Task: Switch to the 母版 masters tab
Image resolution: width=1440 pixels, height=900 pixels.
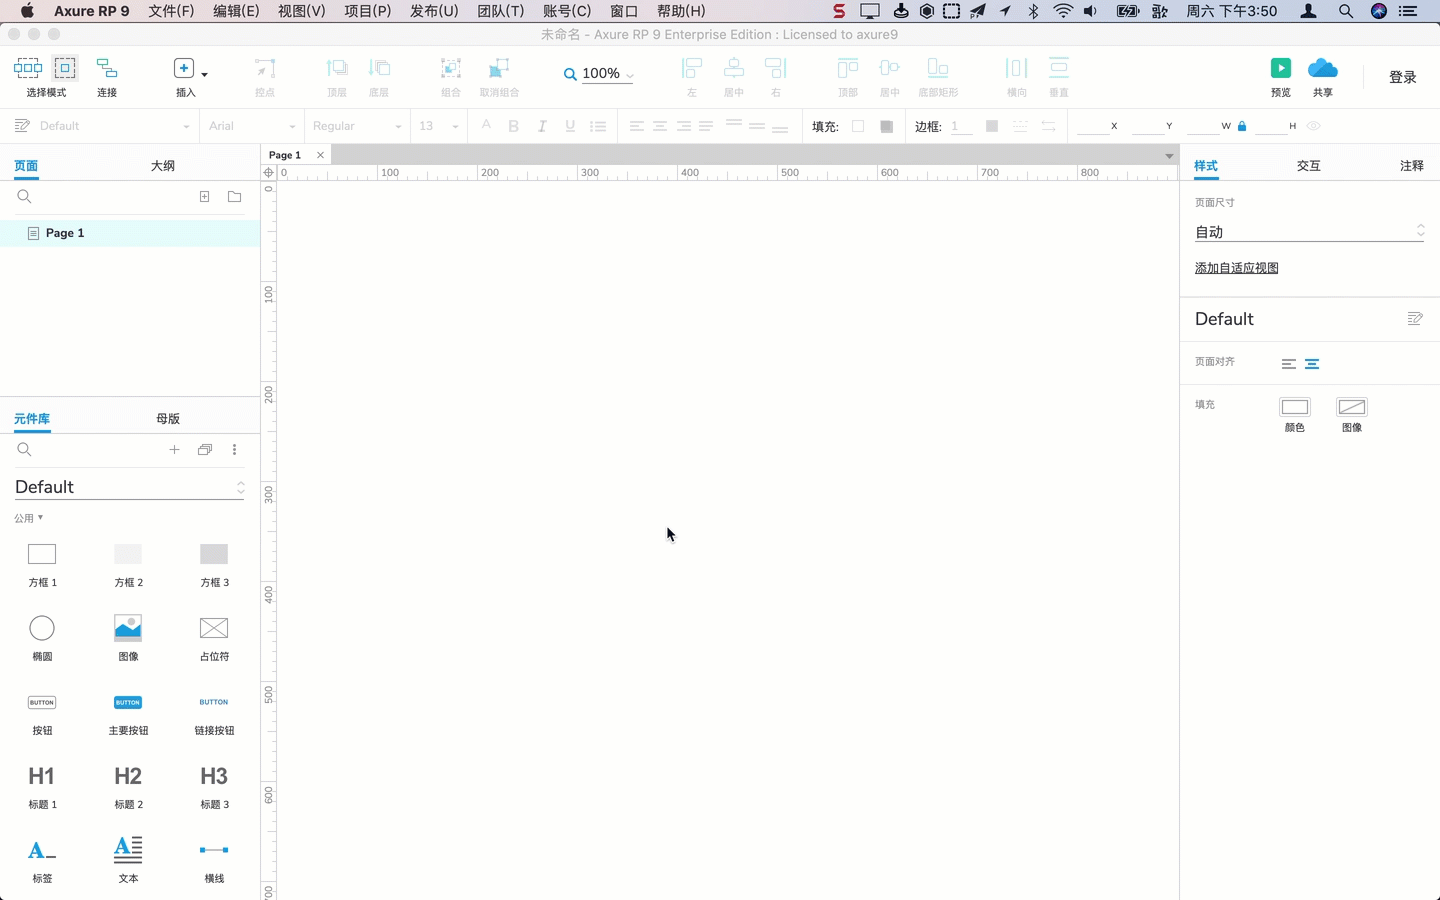Action: pyautogui.click(x=168, y=419)
